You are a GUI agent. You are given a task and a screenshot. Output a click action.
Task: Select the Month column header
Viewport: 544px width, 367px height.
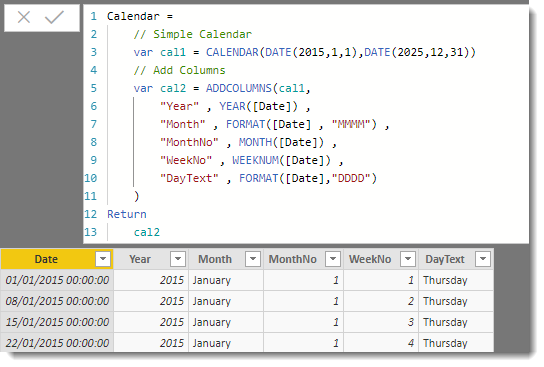pos(215,259)
